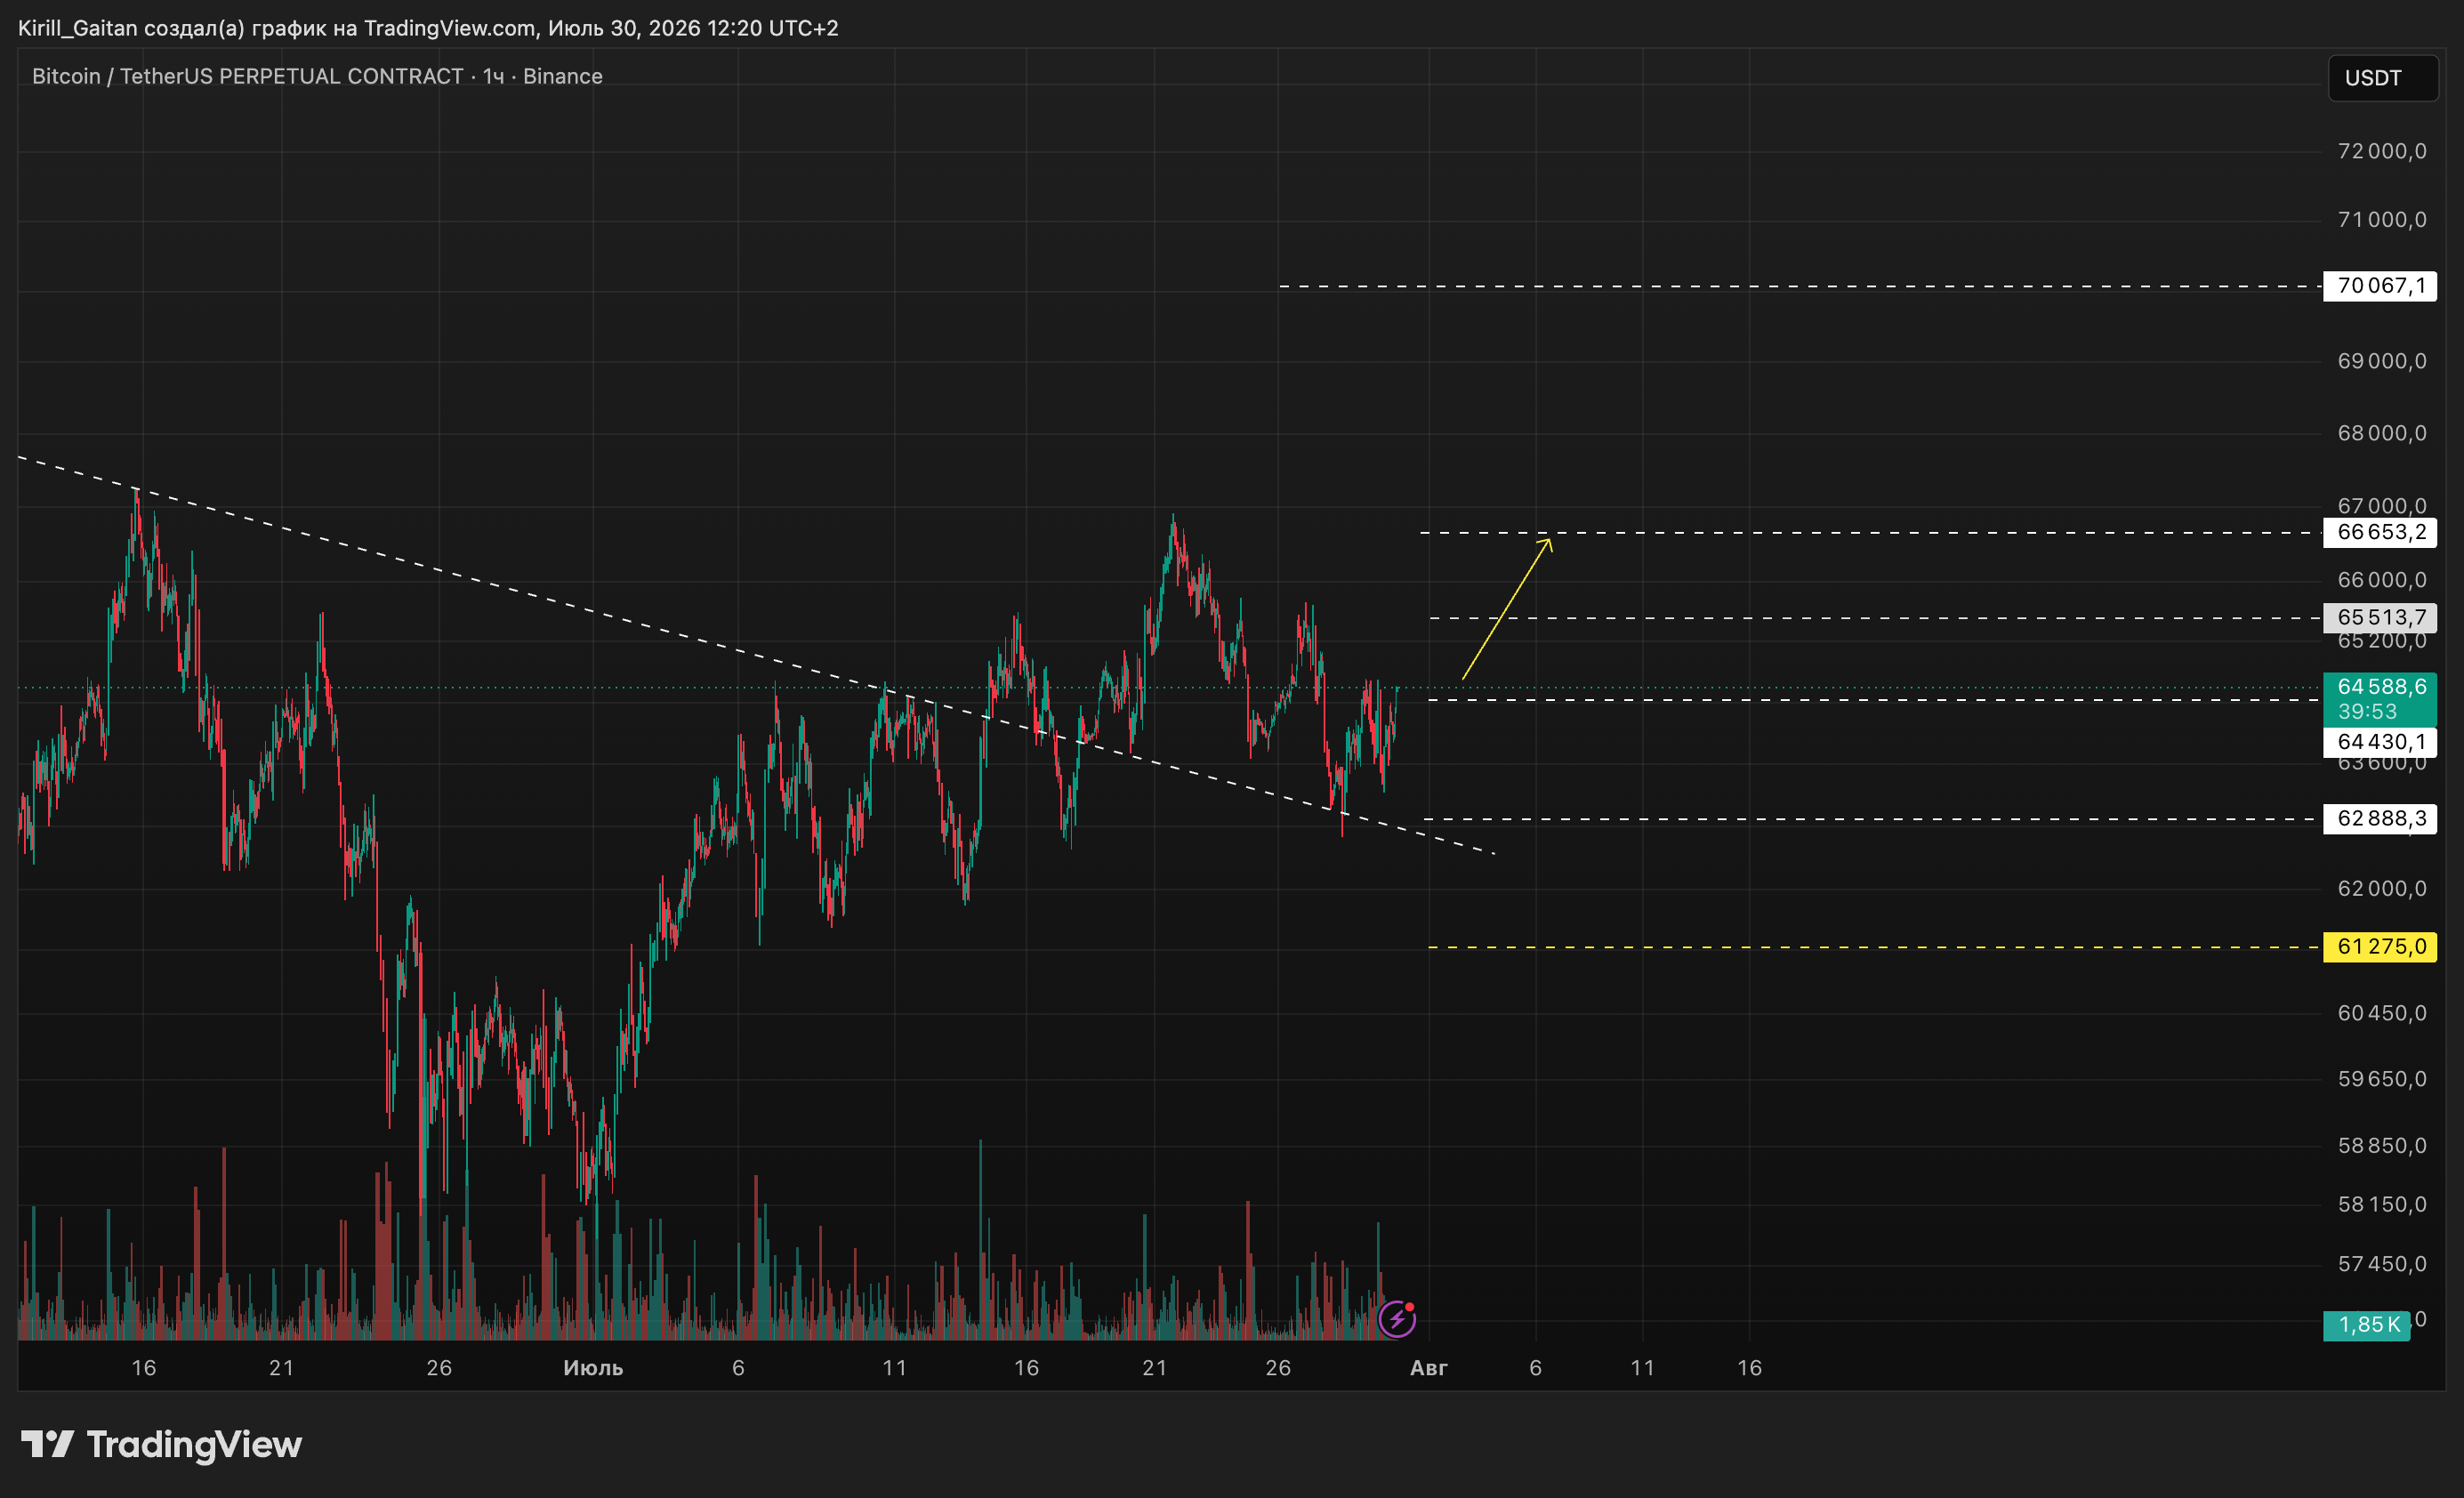
Task: Select the 65 513,7 price level label
Action: click(2380, 617)
